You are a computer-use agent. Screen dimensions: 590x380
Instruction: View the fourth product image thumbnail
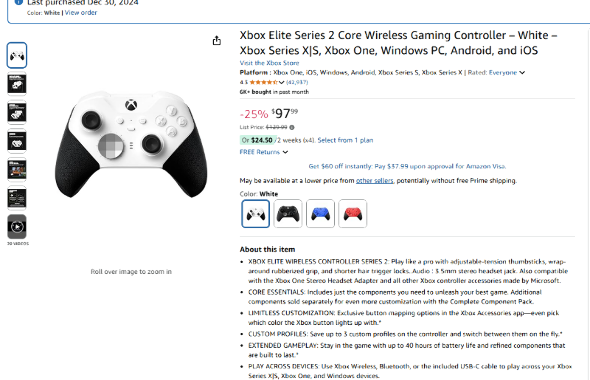coord(17,141)
